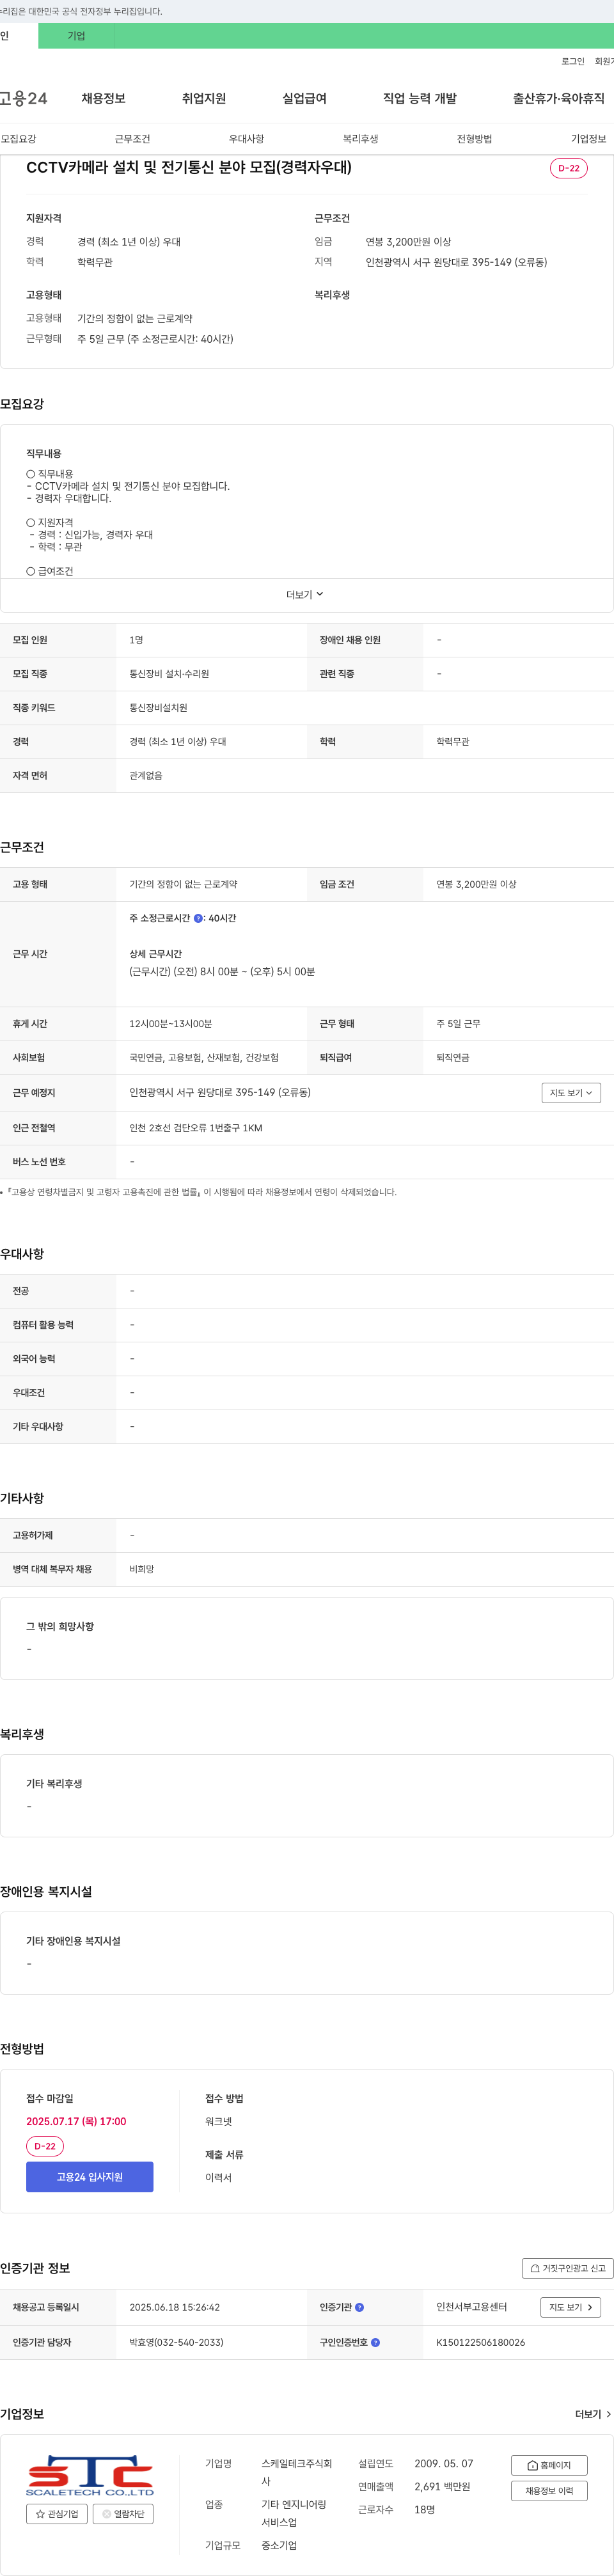View 채용정보 이력 for the company

(x=549, y=2490)
